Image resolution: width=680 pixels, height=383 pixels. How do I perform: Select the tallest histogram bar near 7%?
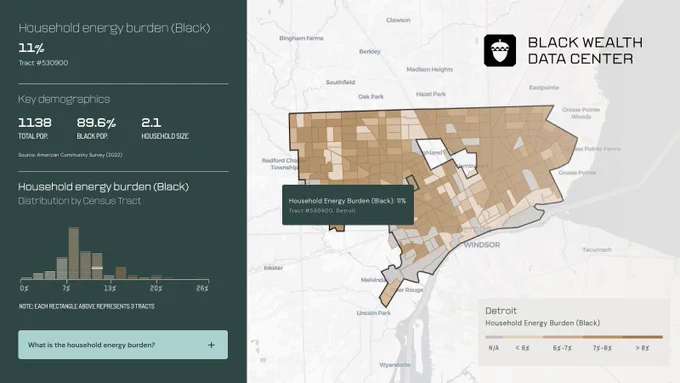(x=74, y=253)
